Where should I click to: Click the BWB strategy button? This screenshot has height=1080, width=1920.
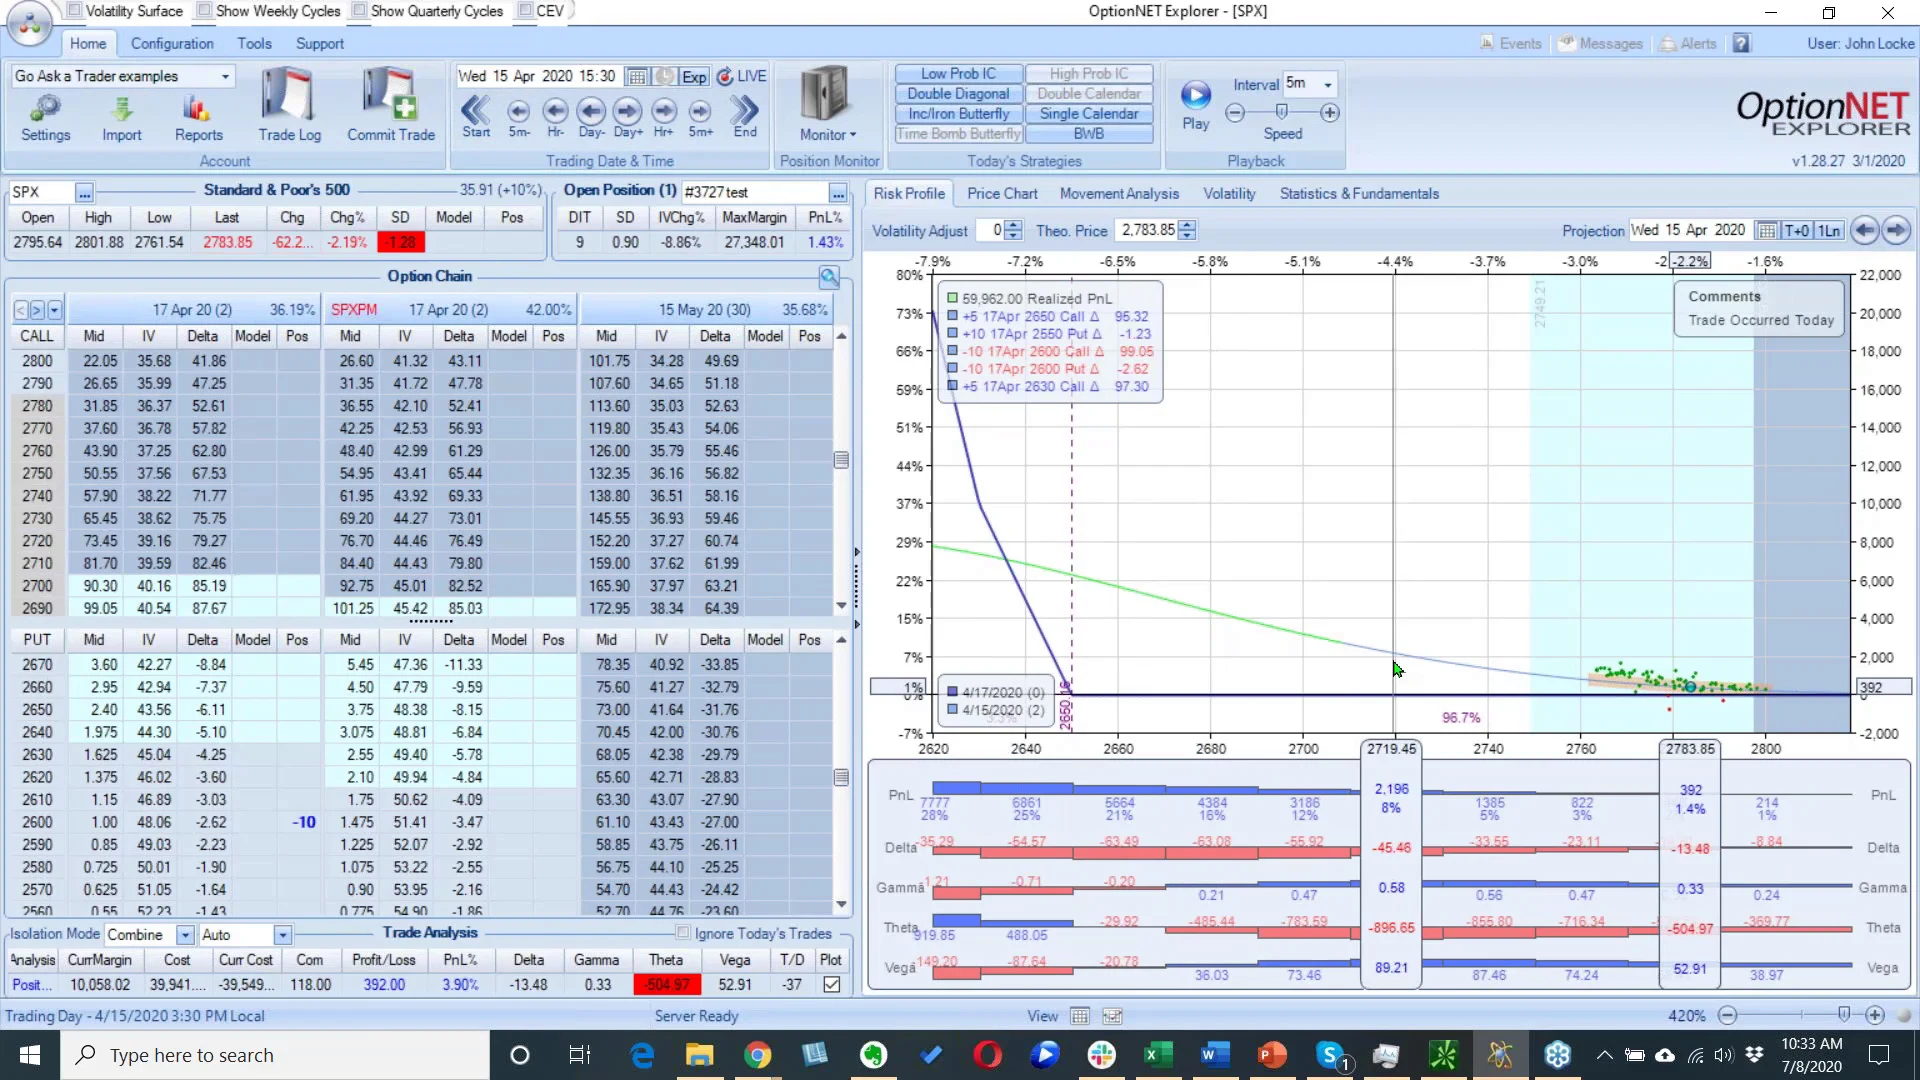pyautogui.click(x=1089, y=134)
